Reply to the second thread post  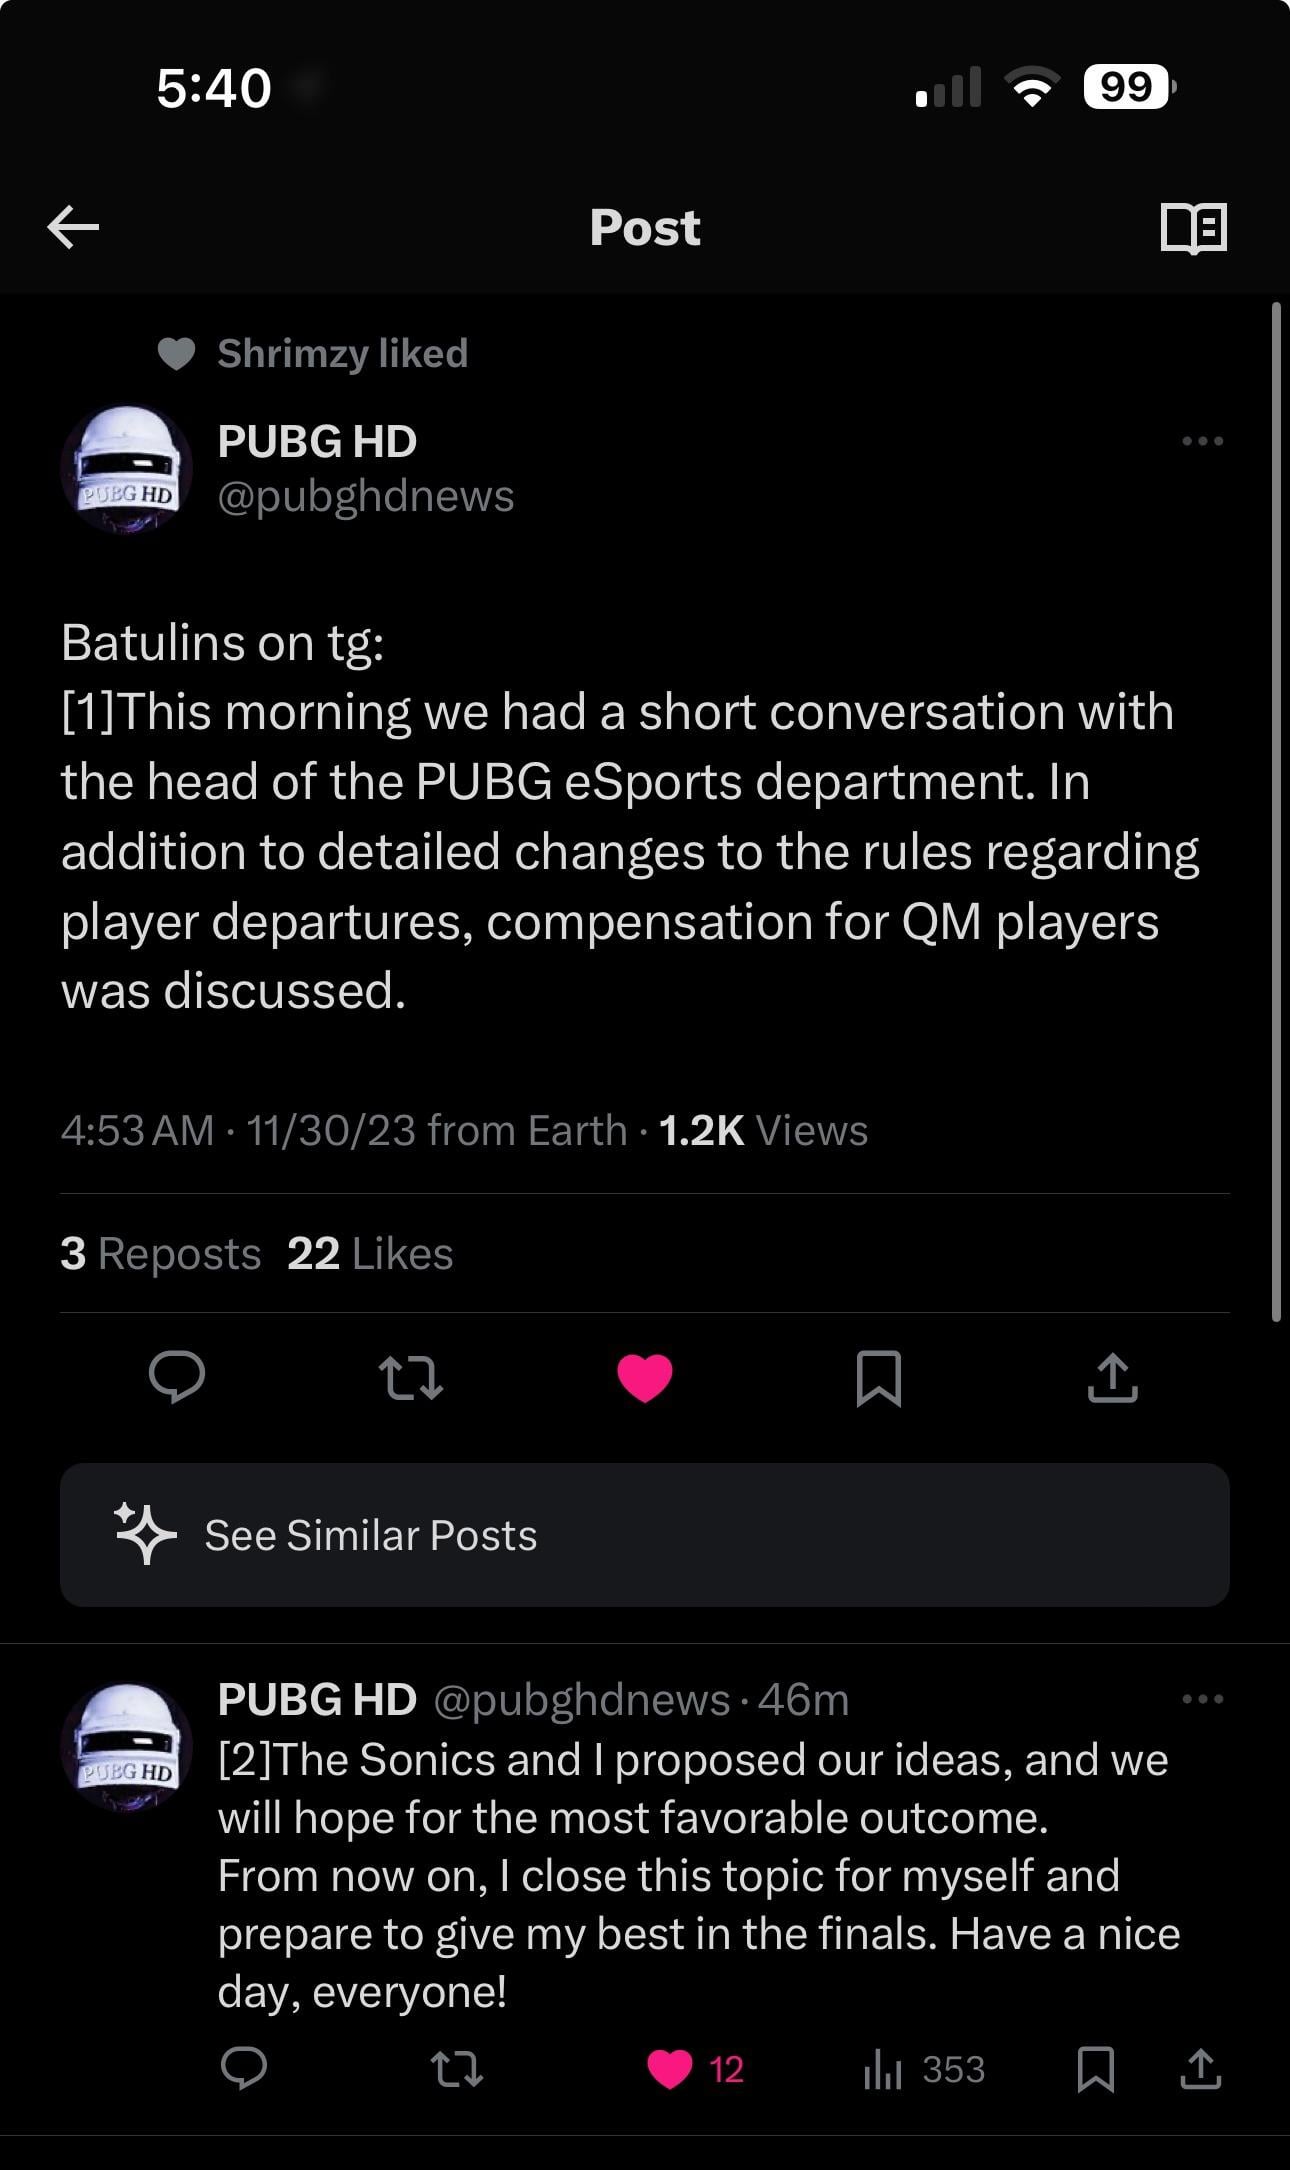click(243, 2069)
